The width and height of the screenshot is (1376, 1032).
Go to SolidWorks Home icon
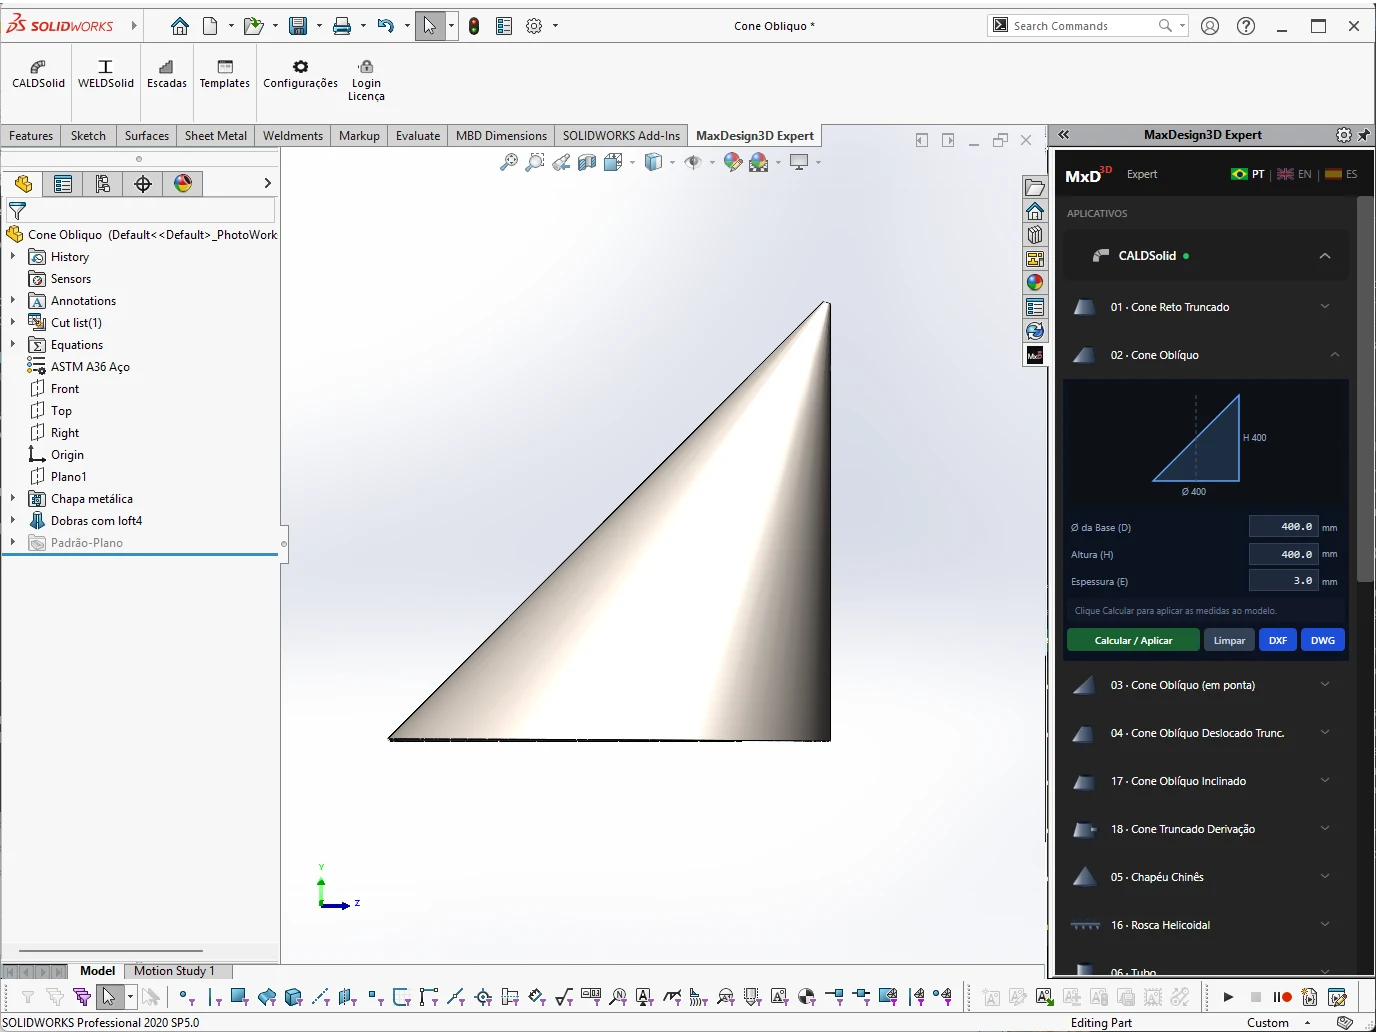(x=179, y=26)
